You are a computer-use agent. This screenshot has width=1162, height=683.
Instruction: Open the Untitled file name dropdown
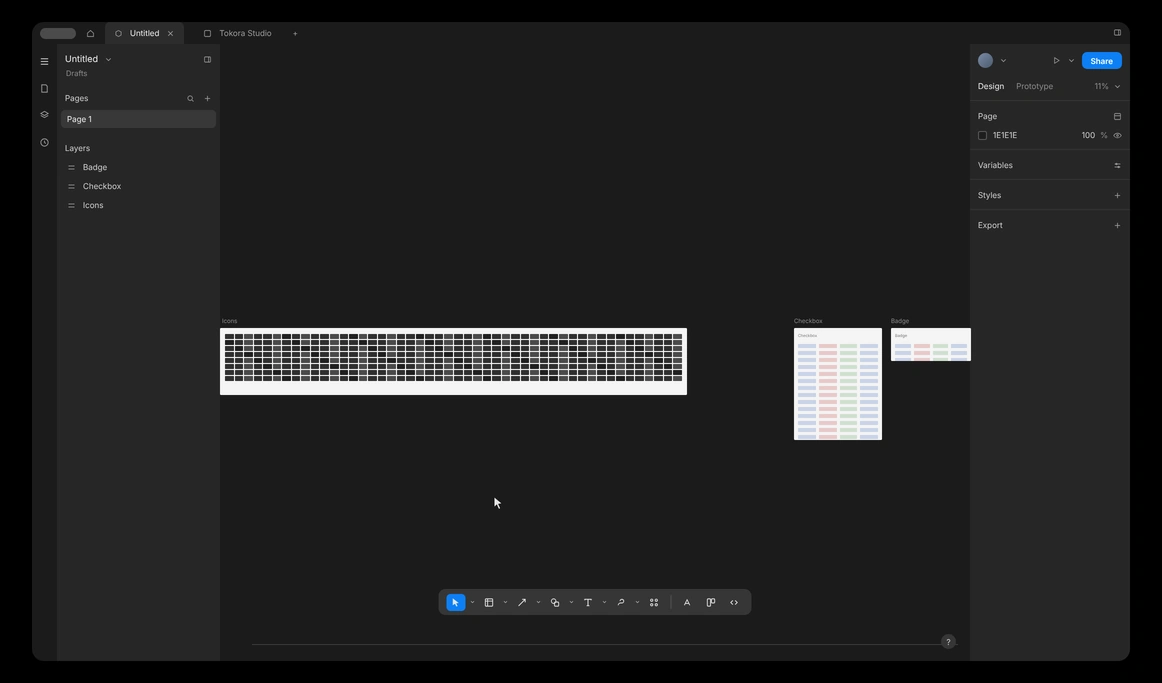tap(108, 59)
